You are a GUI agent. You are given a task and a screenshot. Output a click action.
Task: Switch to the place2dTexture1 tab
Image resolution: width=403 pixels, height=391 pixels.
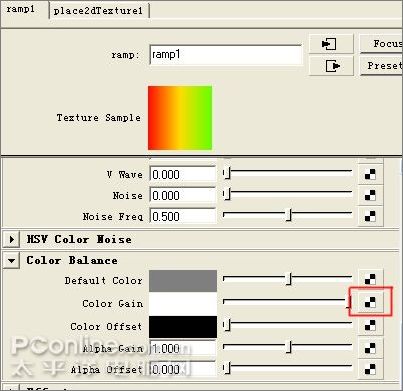point(98,11)
